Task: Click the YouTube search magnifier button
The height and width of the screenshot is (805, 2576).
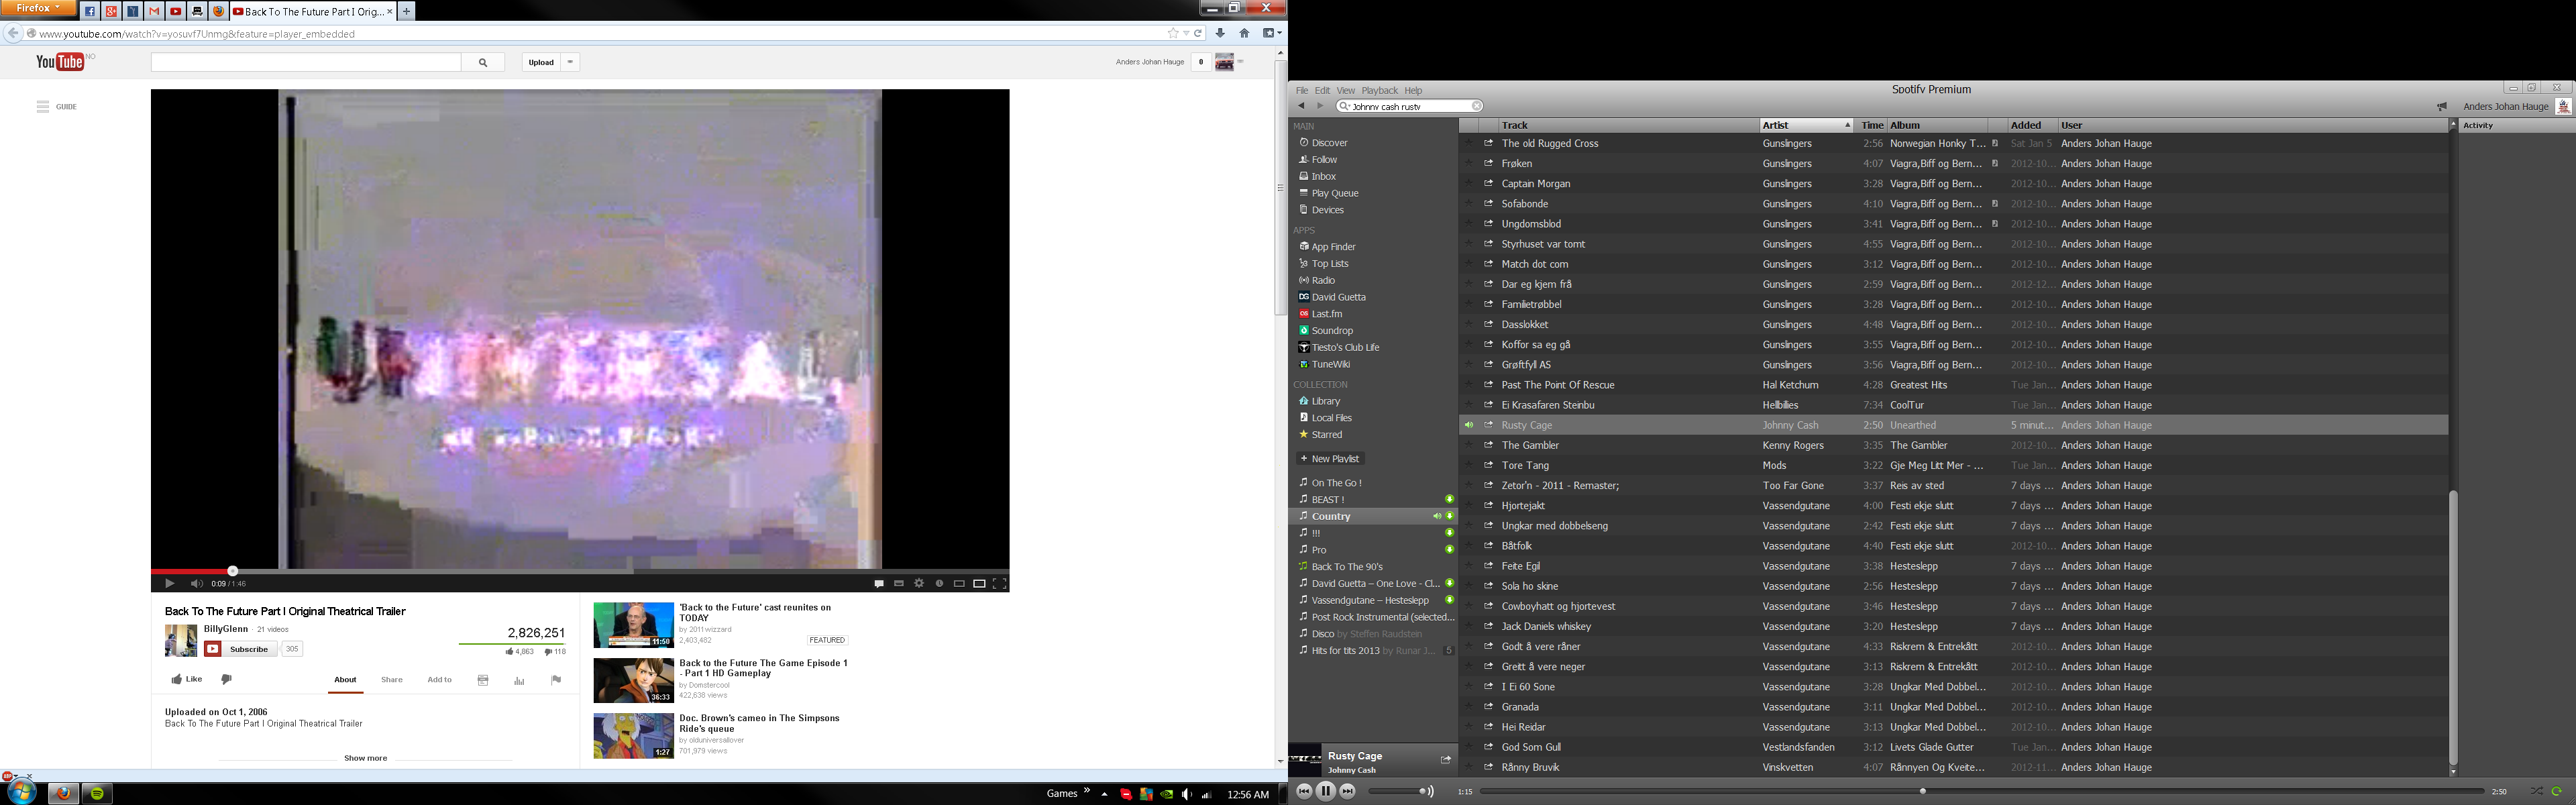Action: click(x=483, y=62)
